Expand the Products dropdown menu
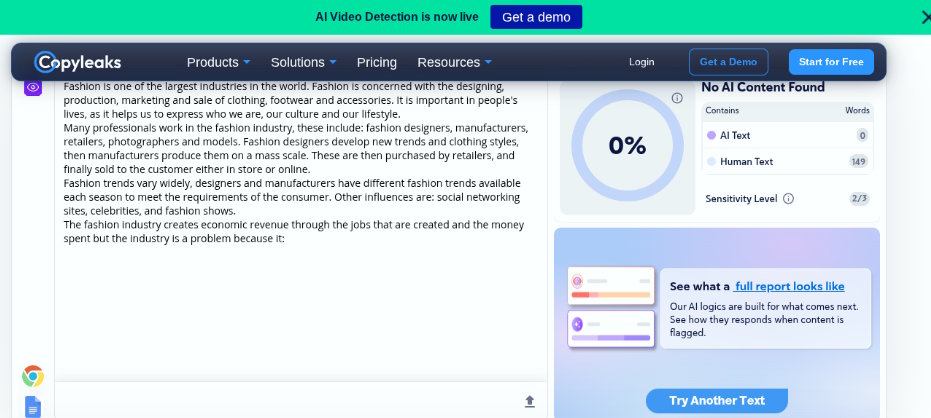Image resolution: width=931 pixels, height=418 pixels. coord(218,62)
